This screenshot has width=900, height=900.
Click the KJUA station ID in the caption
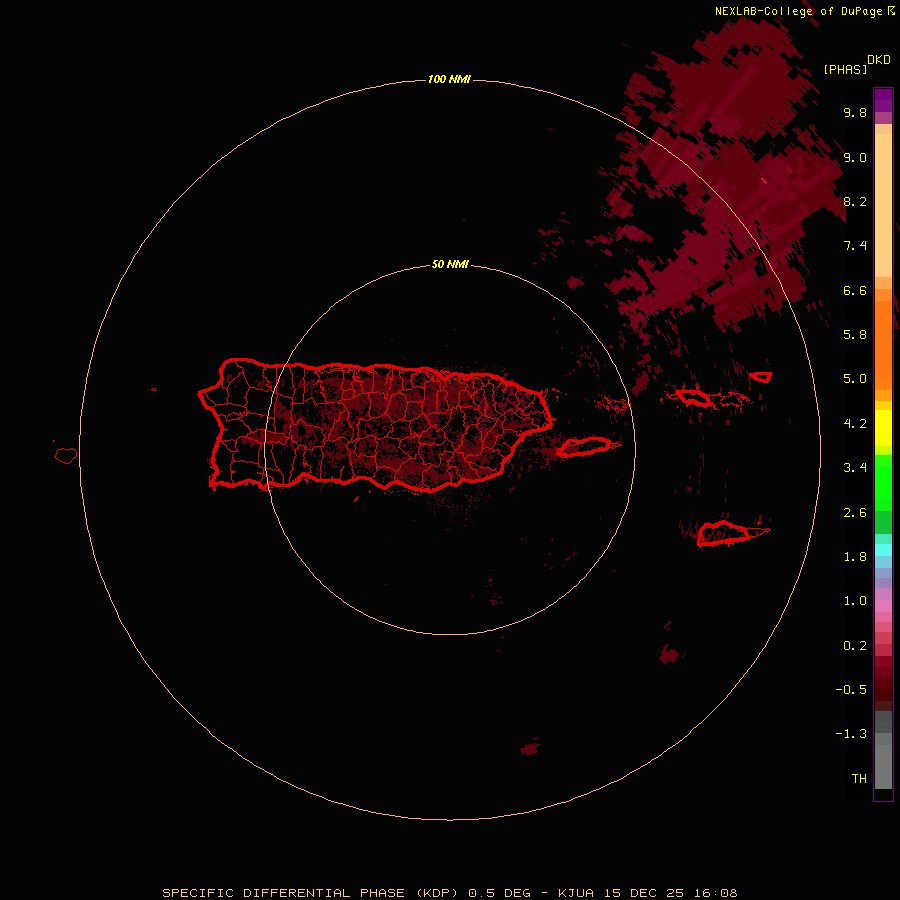pyautogui.click(x=578, y=893)
